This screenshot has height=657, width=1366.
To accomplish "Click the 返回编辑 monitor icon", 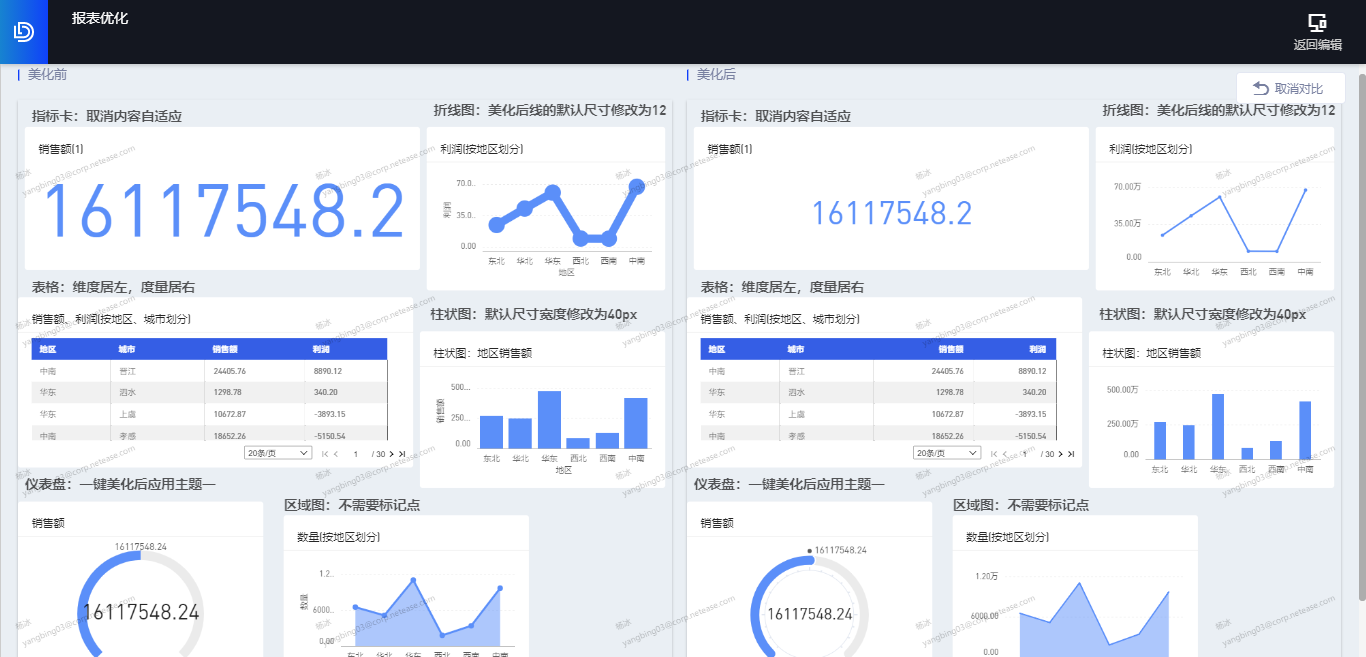I will (1317, 23).
